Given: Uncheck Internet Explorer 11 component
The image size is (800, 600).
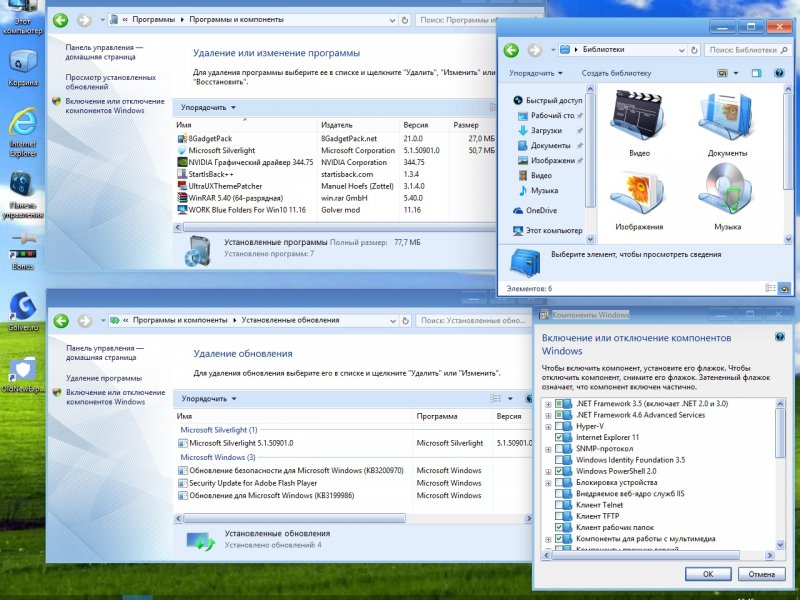Looking at the screenshot, I should tap(559, 437).
